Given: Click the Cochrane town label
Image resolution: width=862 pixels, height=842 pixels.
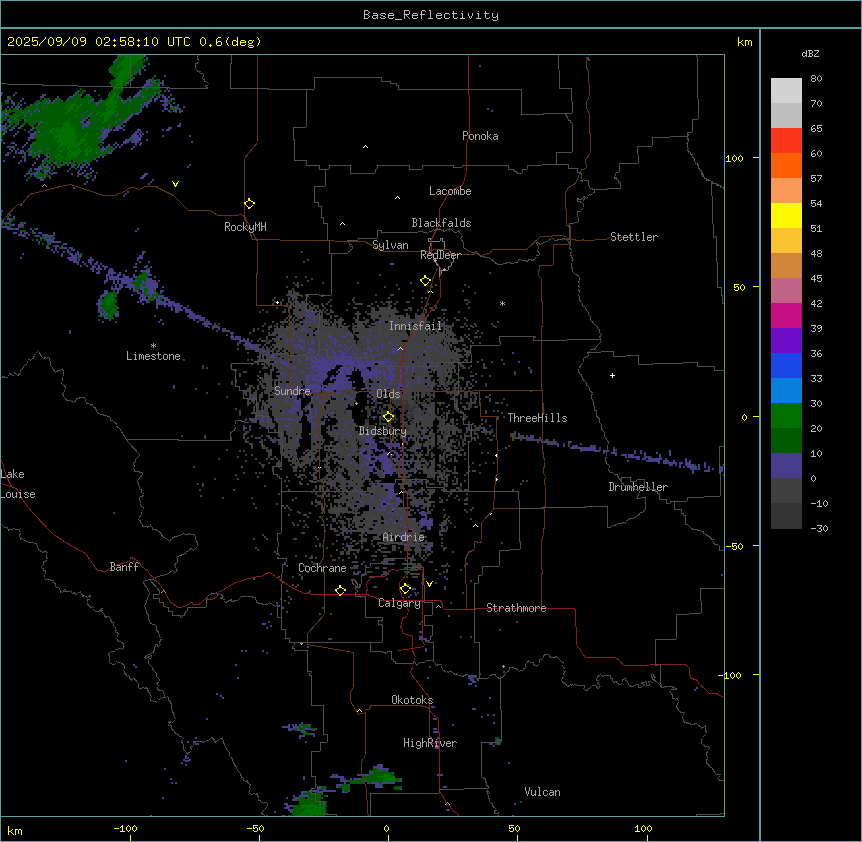Looking at the screenshot, I should point(322,568).
